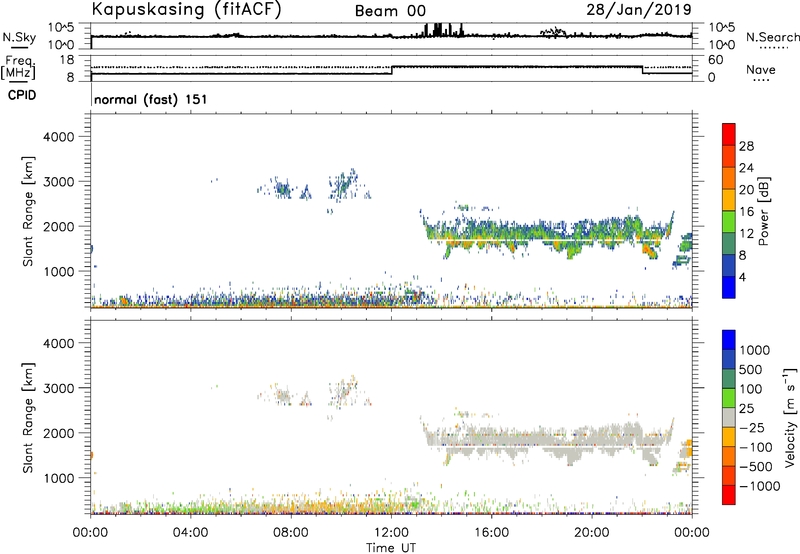Viewport: 800px width, 554px height.
Task: Click Power colorbar segment between 20 and 24
Action: [x=729, y=178]
